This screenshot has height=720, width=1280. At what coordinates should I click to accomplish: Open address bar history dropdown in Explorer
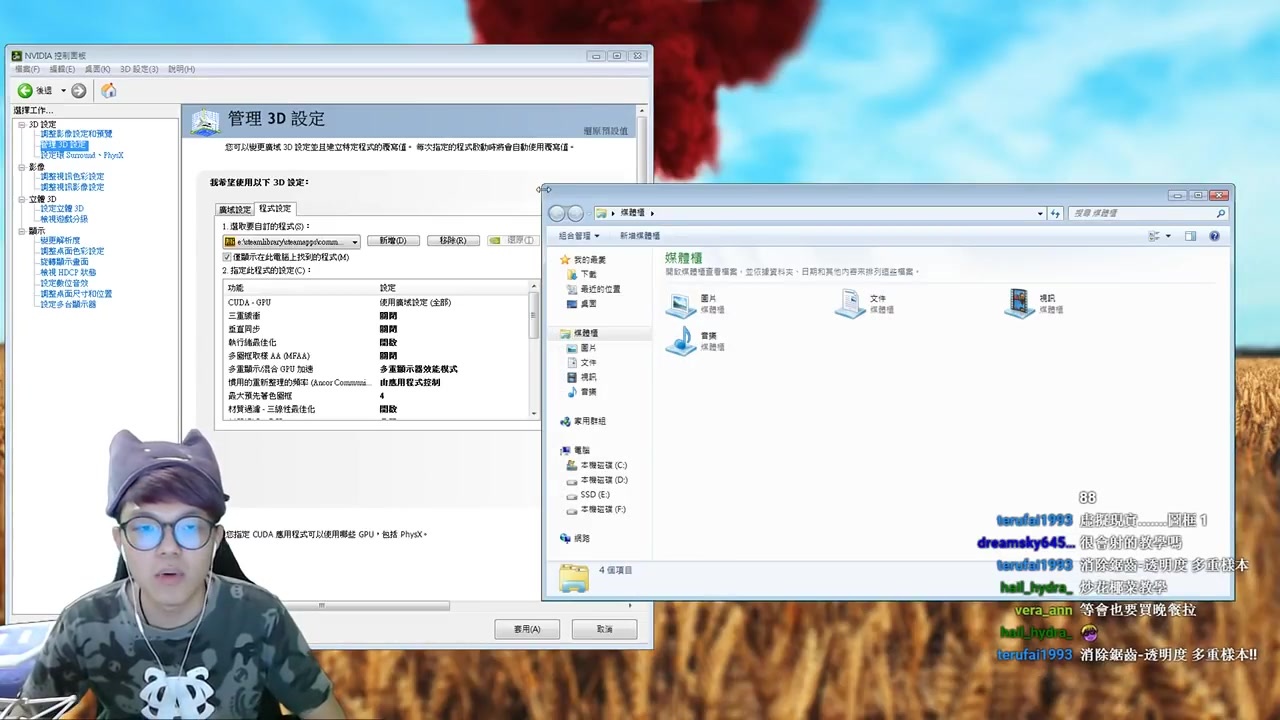1040,213
